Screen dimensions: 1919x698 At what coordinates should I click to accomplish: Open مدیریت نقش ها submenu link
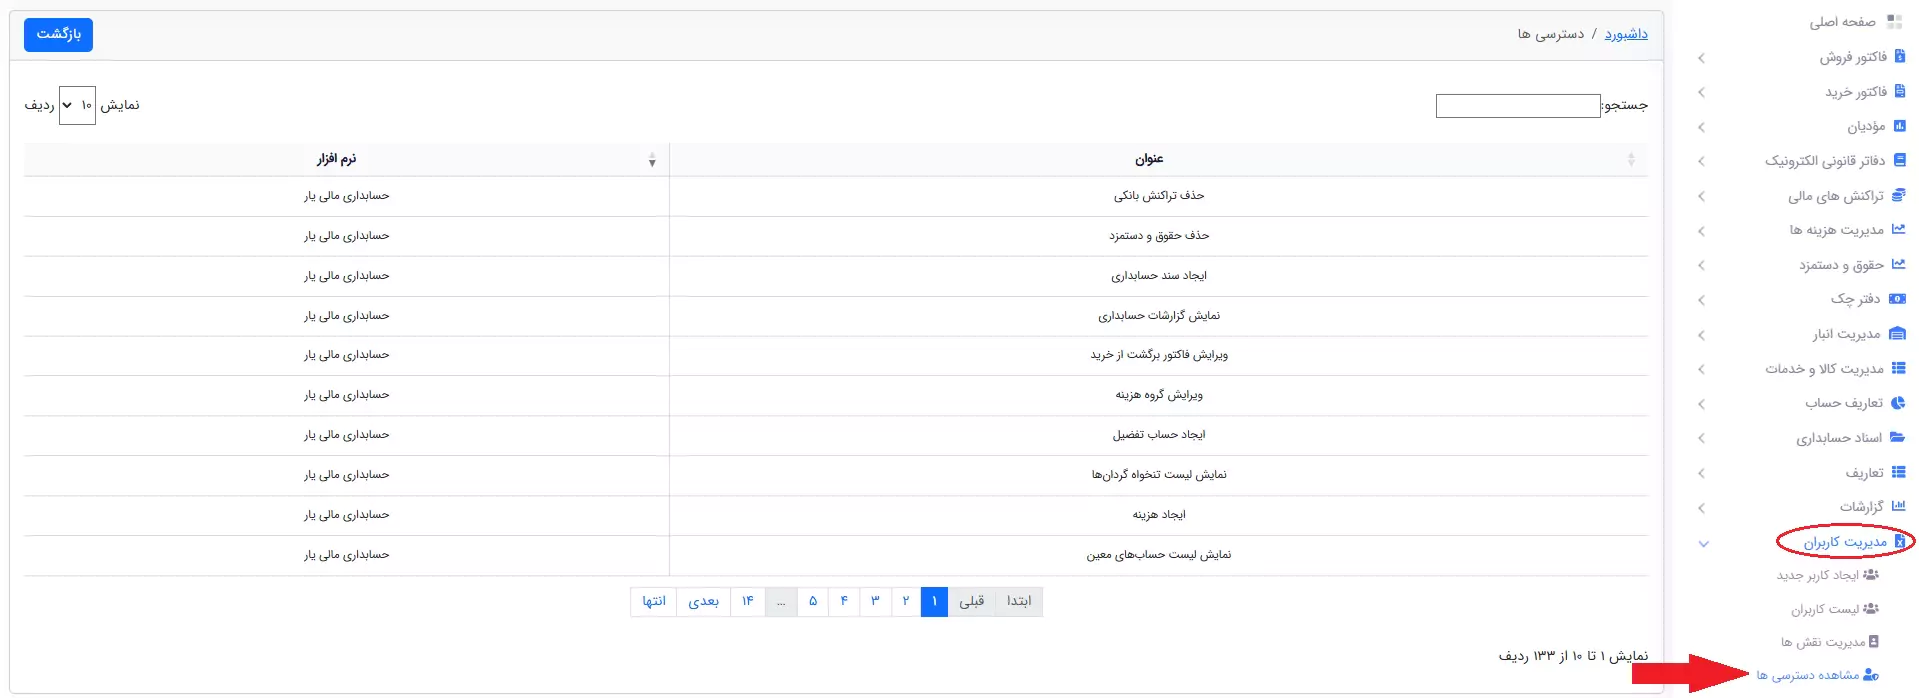pos(1822,642)
